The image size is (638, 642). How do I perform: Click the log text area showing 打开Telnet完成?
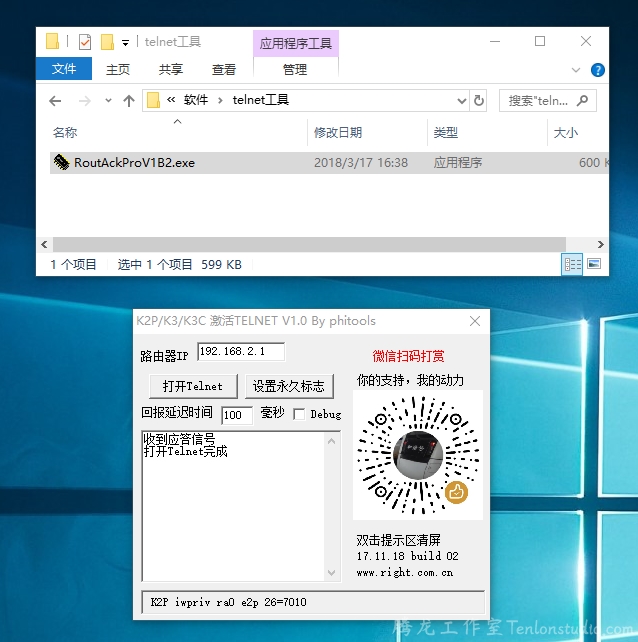pyautogui.click(x=233, y=506)
